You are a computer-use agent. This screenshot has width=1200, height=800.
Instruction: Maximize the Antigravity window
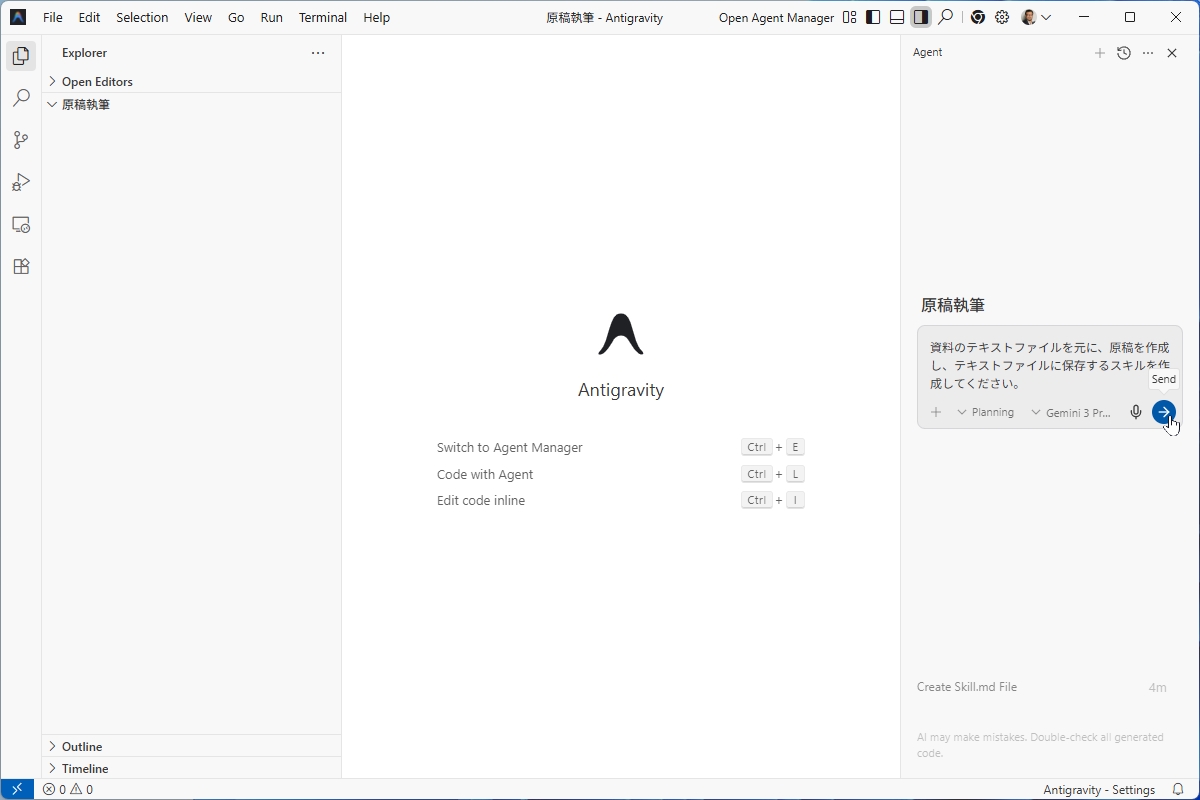[x=1130, y=17]
